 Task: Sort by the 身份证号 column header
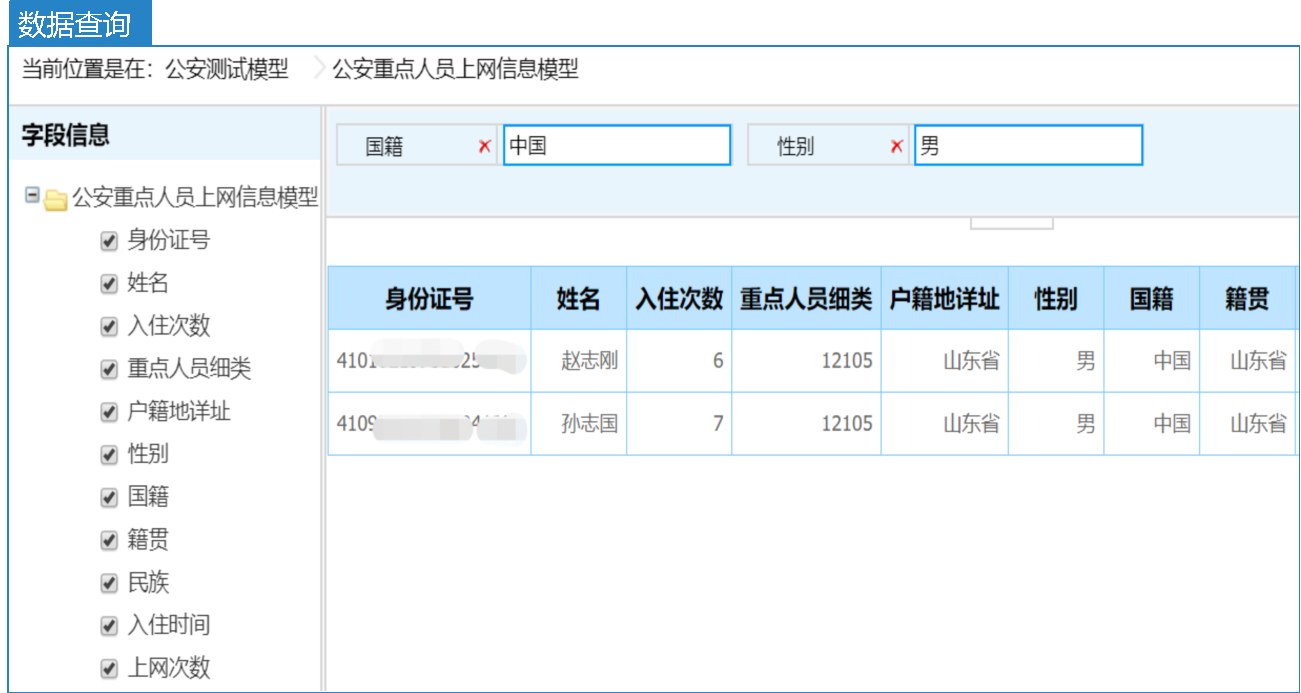[x=429, y=298]
